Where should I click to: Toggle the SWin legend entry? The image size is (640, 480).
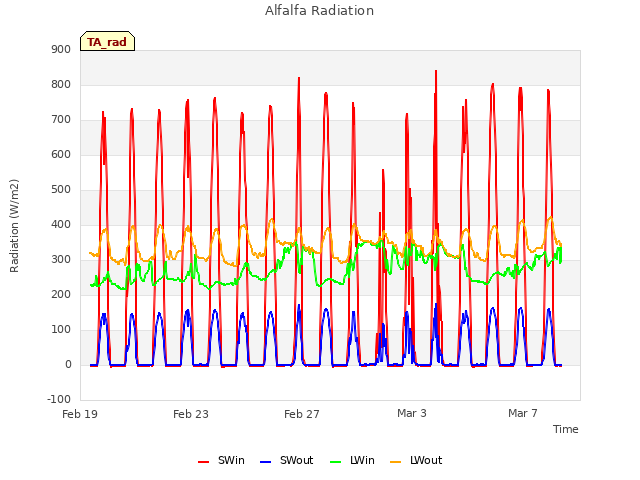[x=221, y=460]
